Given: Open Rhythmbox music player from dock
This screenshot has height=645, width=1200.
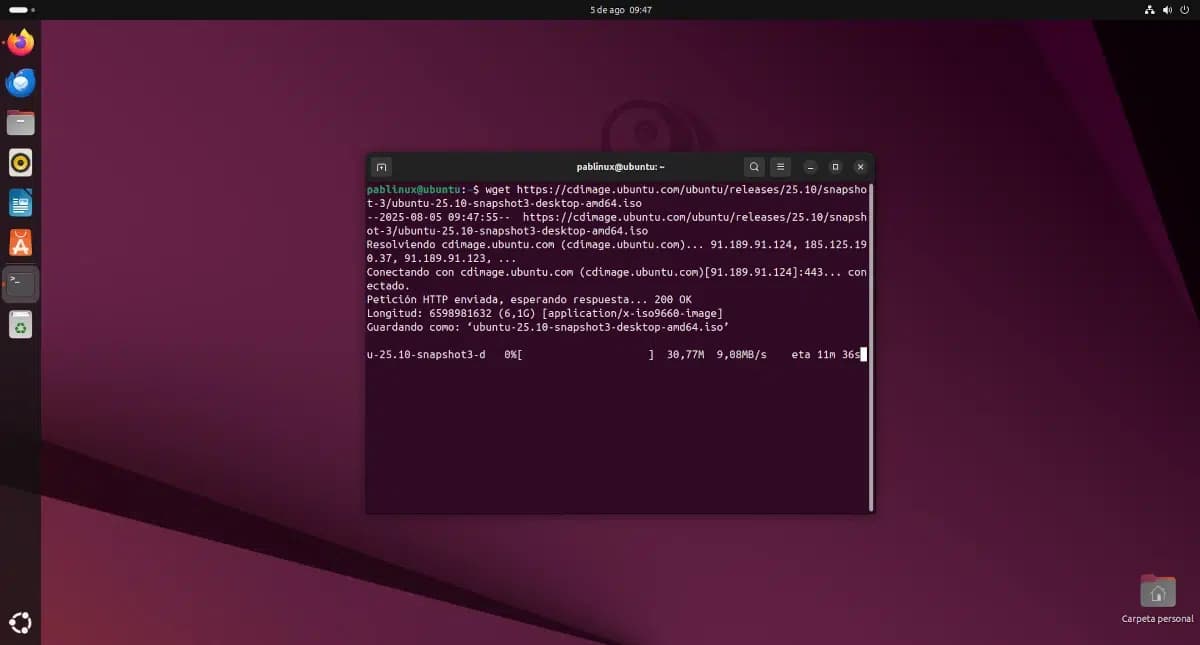Looking at the screenshot, I should point(20,163).
